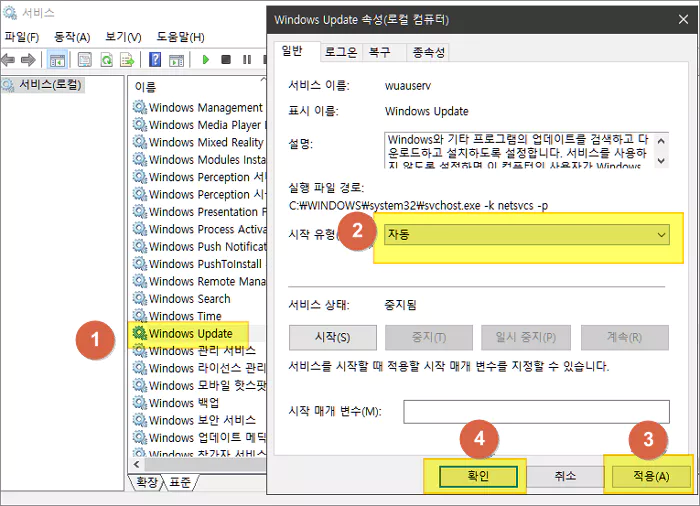
Task: Open the Properties sheet toolbar icon
Action: (x=84, y=59)
